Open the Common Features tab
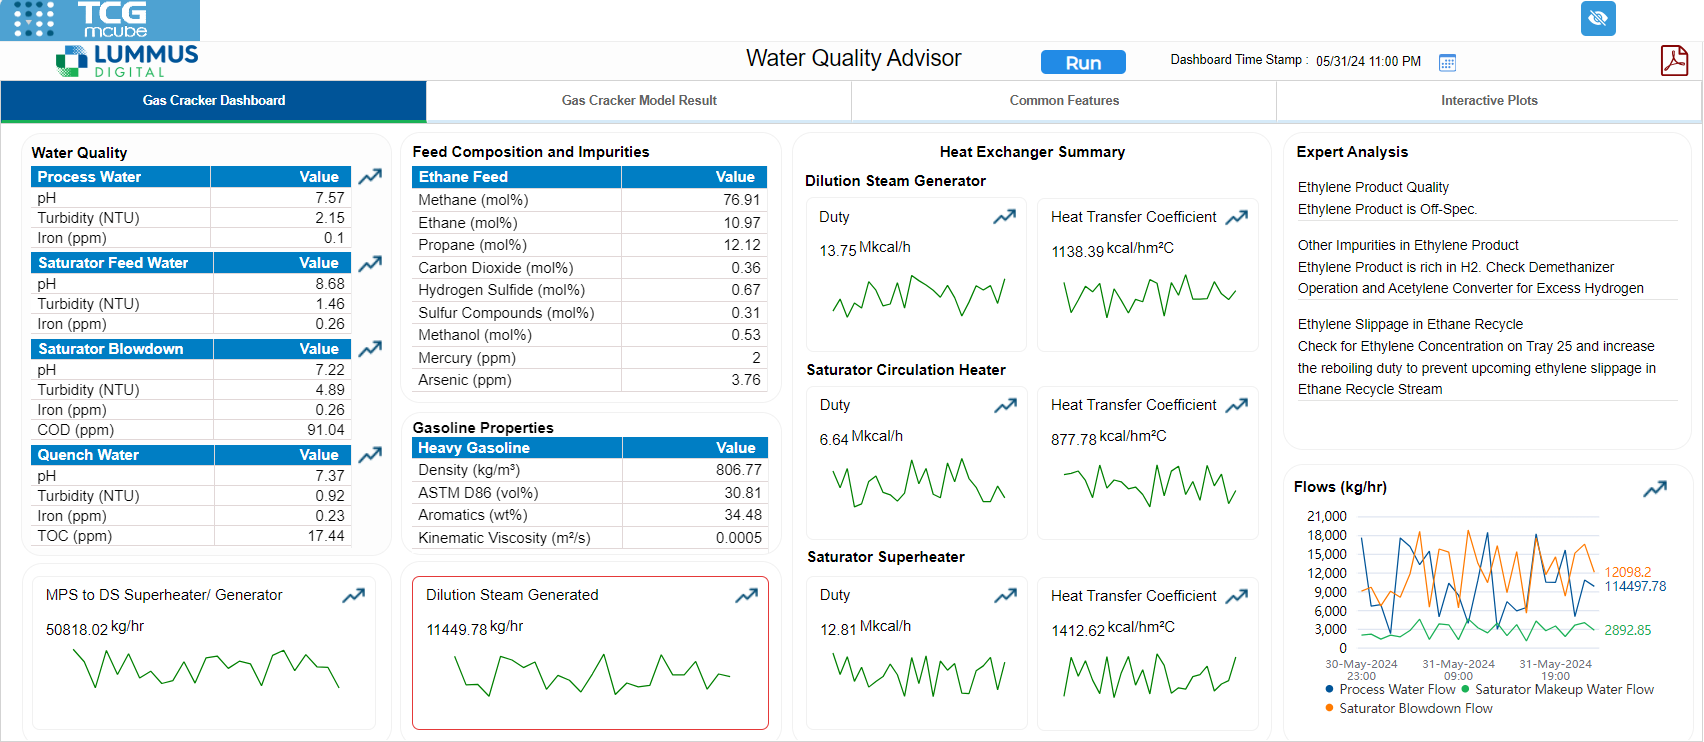 [x=1064, y=101]
